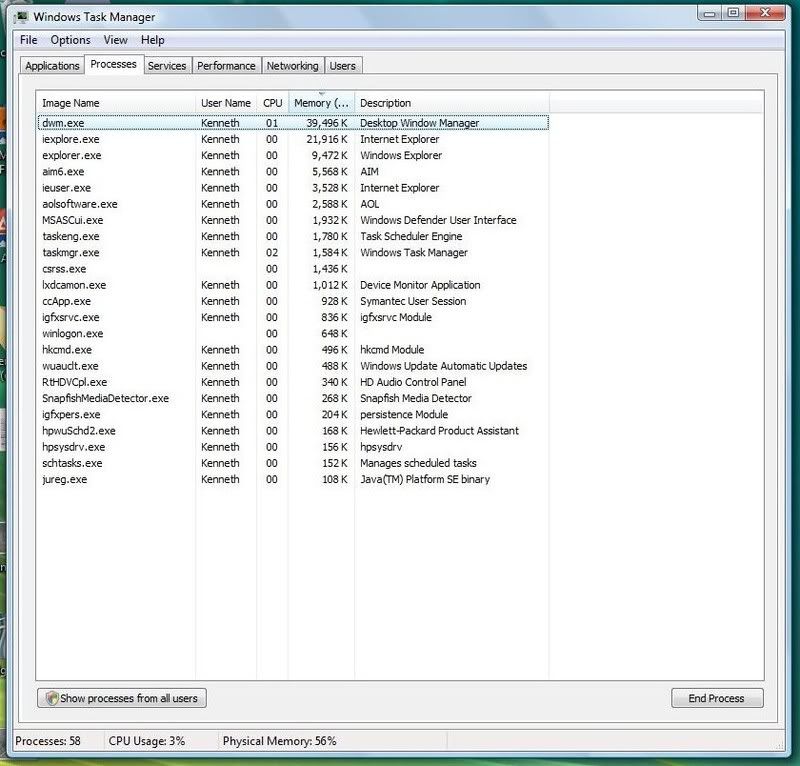Click the End Process button
This screenshot has width=800, height=766.
tap(717, 698)
